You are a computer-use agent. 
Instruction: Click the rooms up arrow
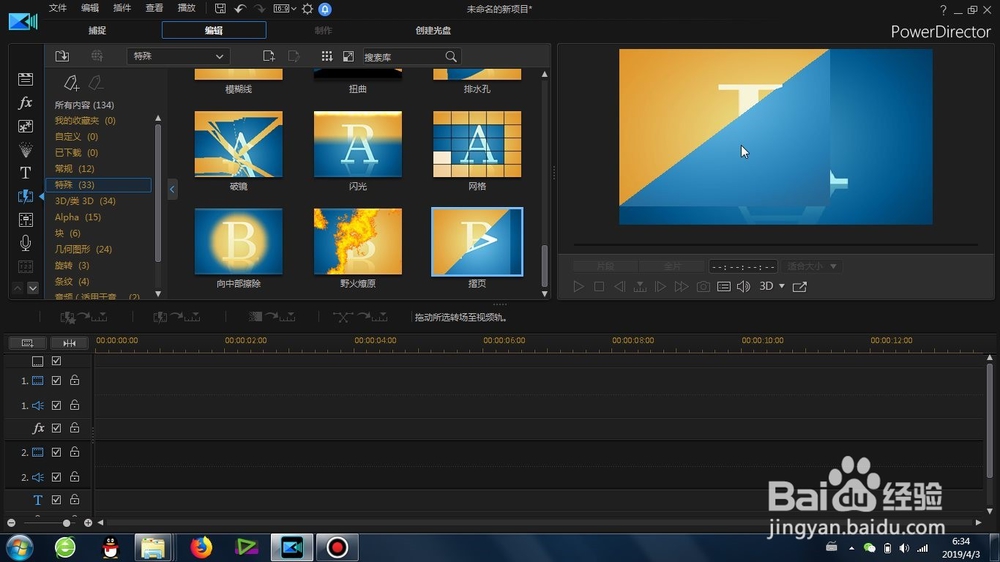[x=17, y=288]
